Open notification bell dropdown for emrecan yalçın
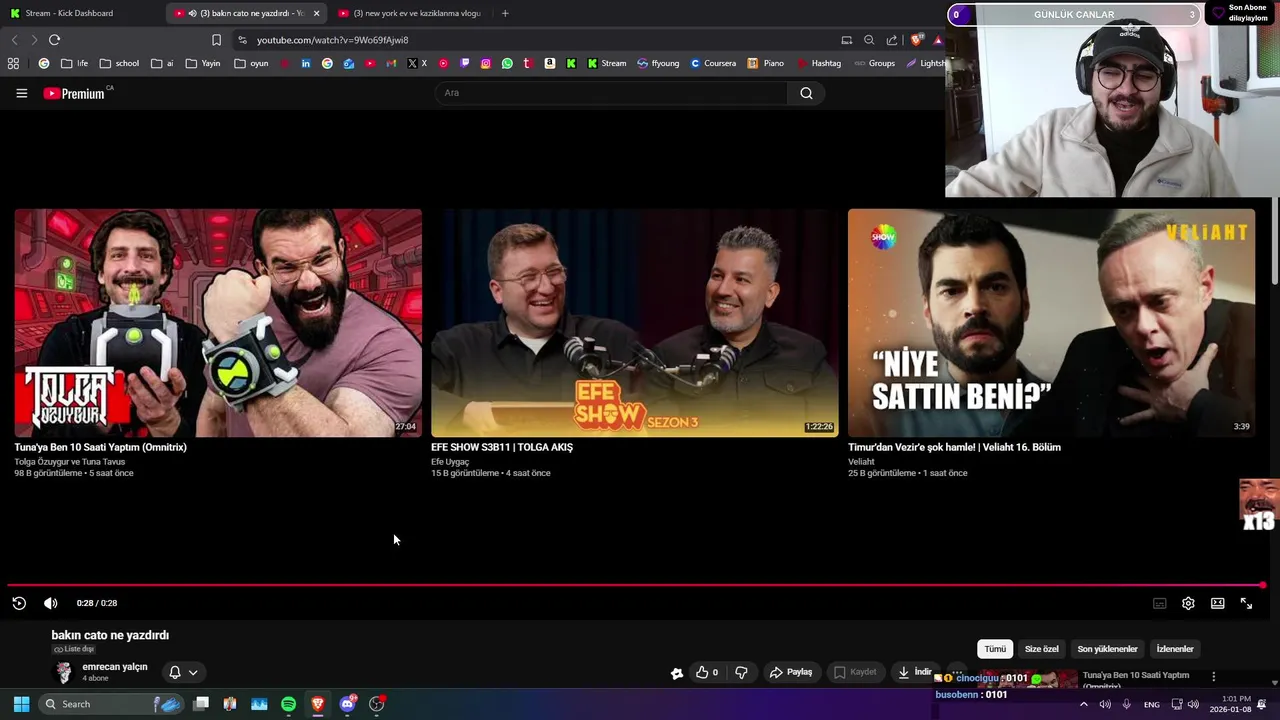This screenshot has width=1280, height=720. 183,672
